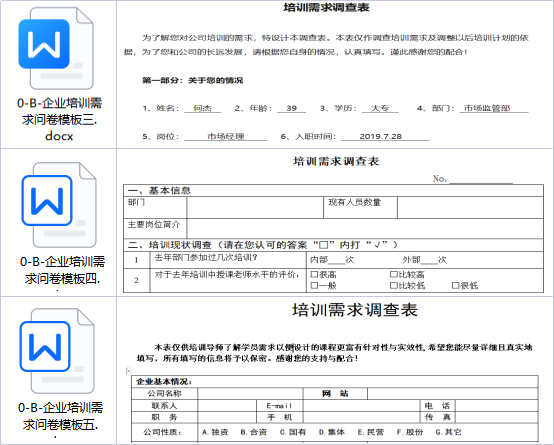Click the empty cell beside E-mail

pos(361,406)
